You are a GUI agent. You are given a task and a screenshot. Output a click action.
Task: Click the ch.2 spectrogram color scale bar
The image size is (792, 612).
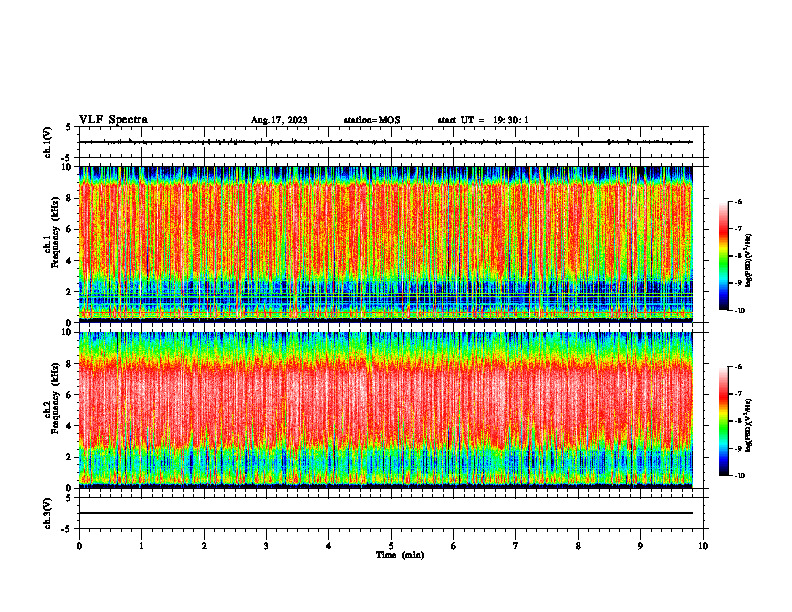(x=723, y=421)
